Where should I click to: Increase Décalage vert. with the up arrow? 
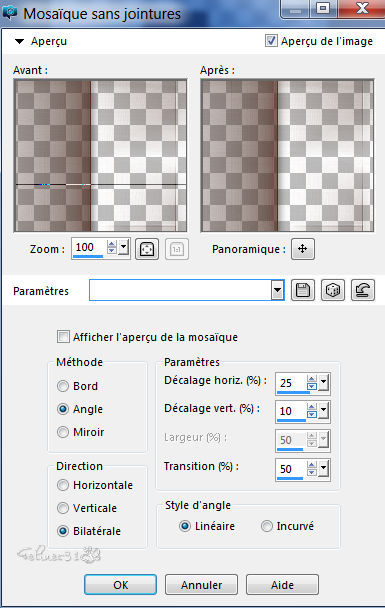pos(312,407)
